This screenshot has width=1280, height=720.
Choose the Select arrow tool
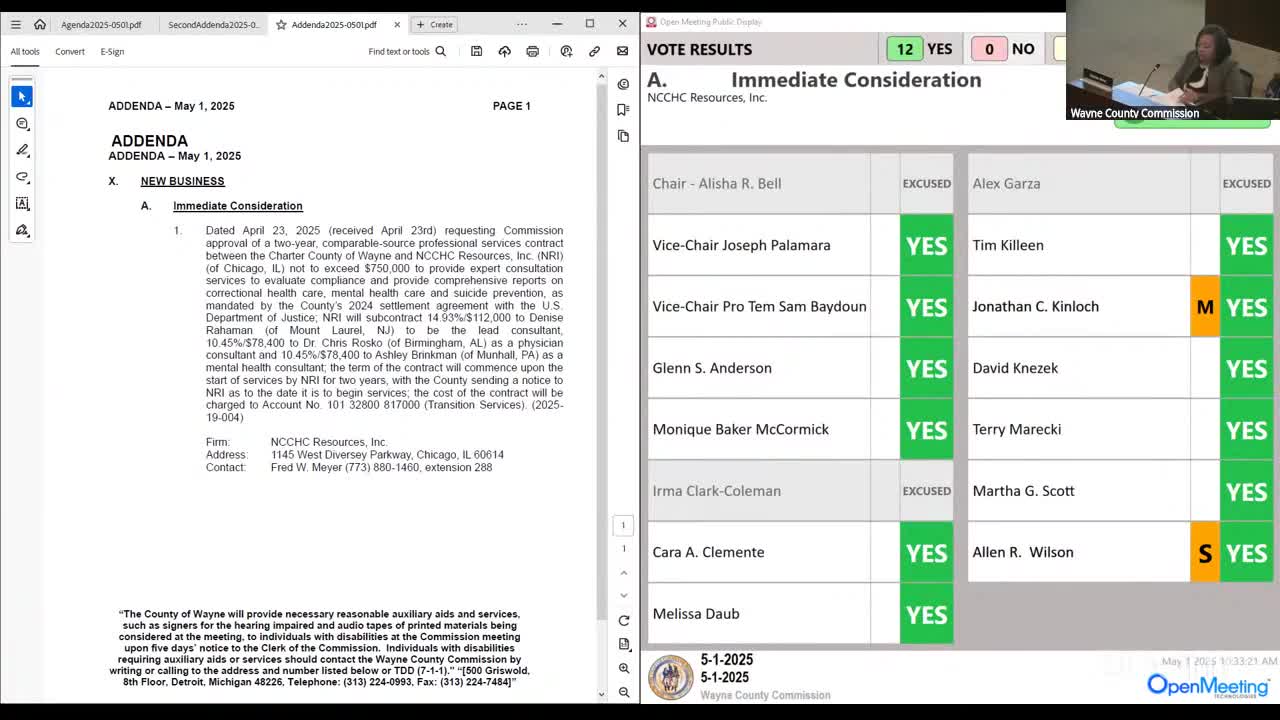click(22, 96)
